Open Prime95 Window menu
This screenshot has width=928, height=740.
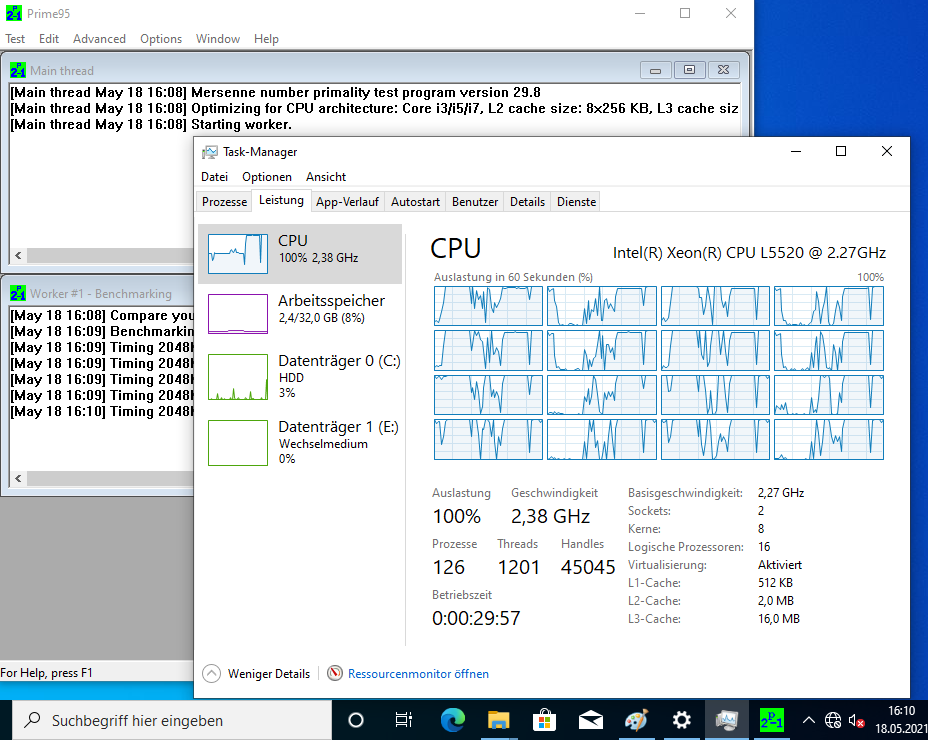click(x=218, y=39)
